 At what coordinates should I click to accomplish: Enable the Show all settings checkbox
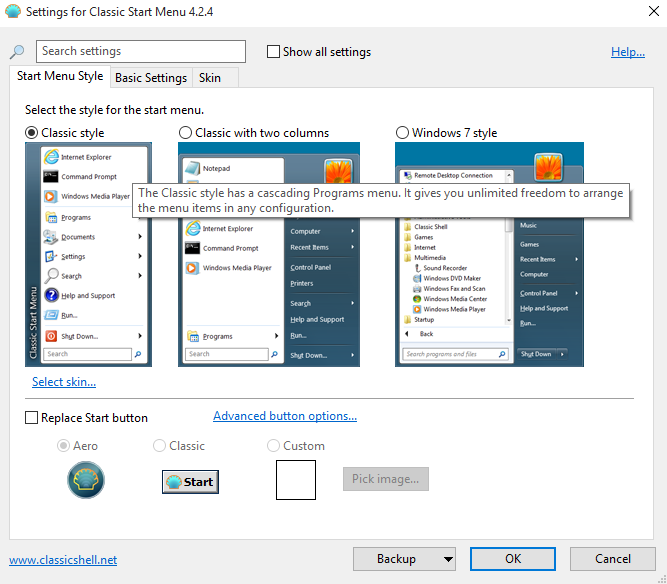point(273,51)
